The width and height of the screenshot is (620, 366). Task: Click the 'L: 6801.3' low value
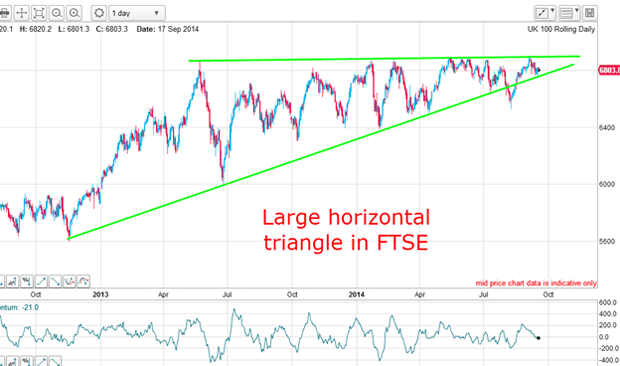[x=74, y=29]
